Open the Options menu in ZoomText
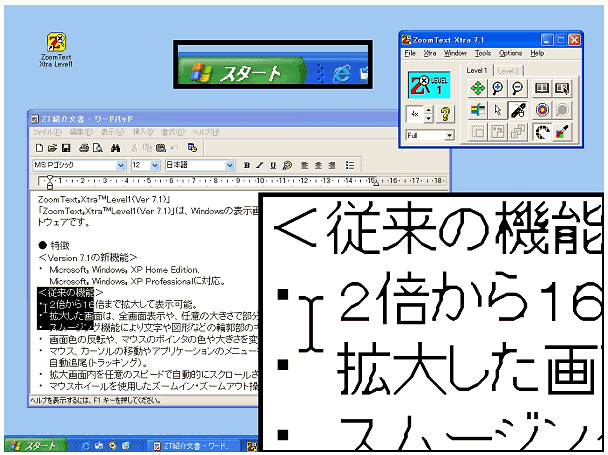The height and width of the screenshot is (455, 608). 510,53
